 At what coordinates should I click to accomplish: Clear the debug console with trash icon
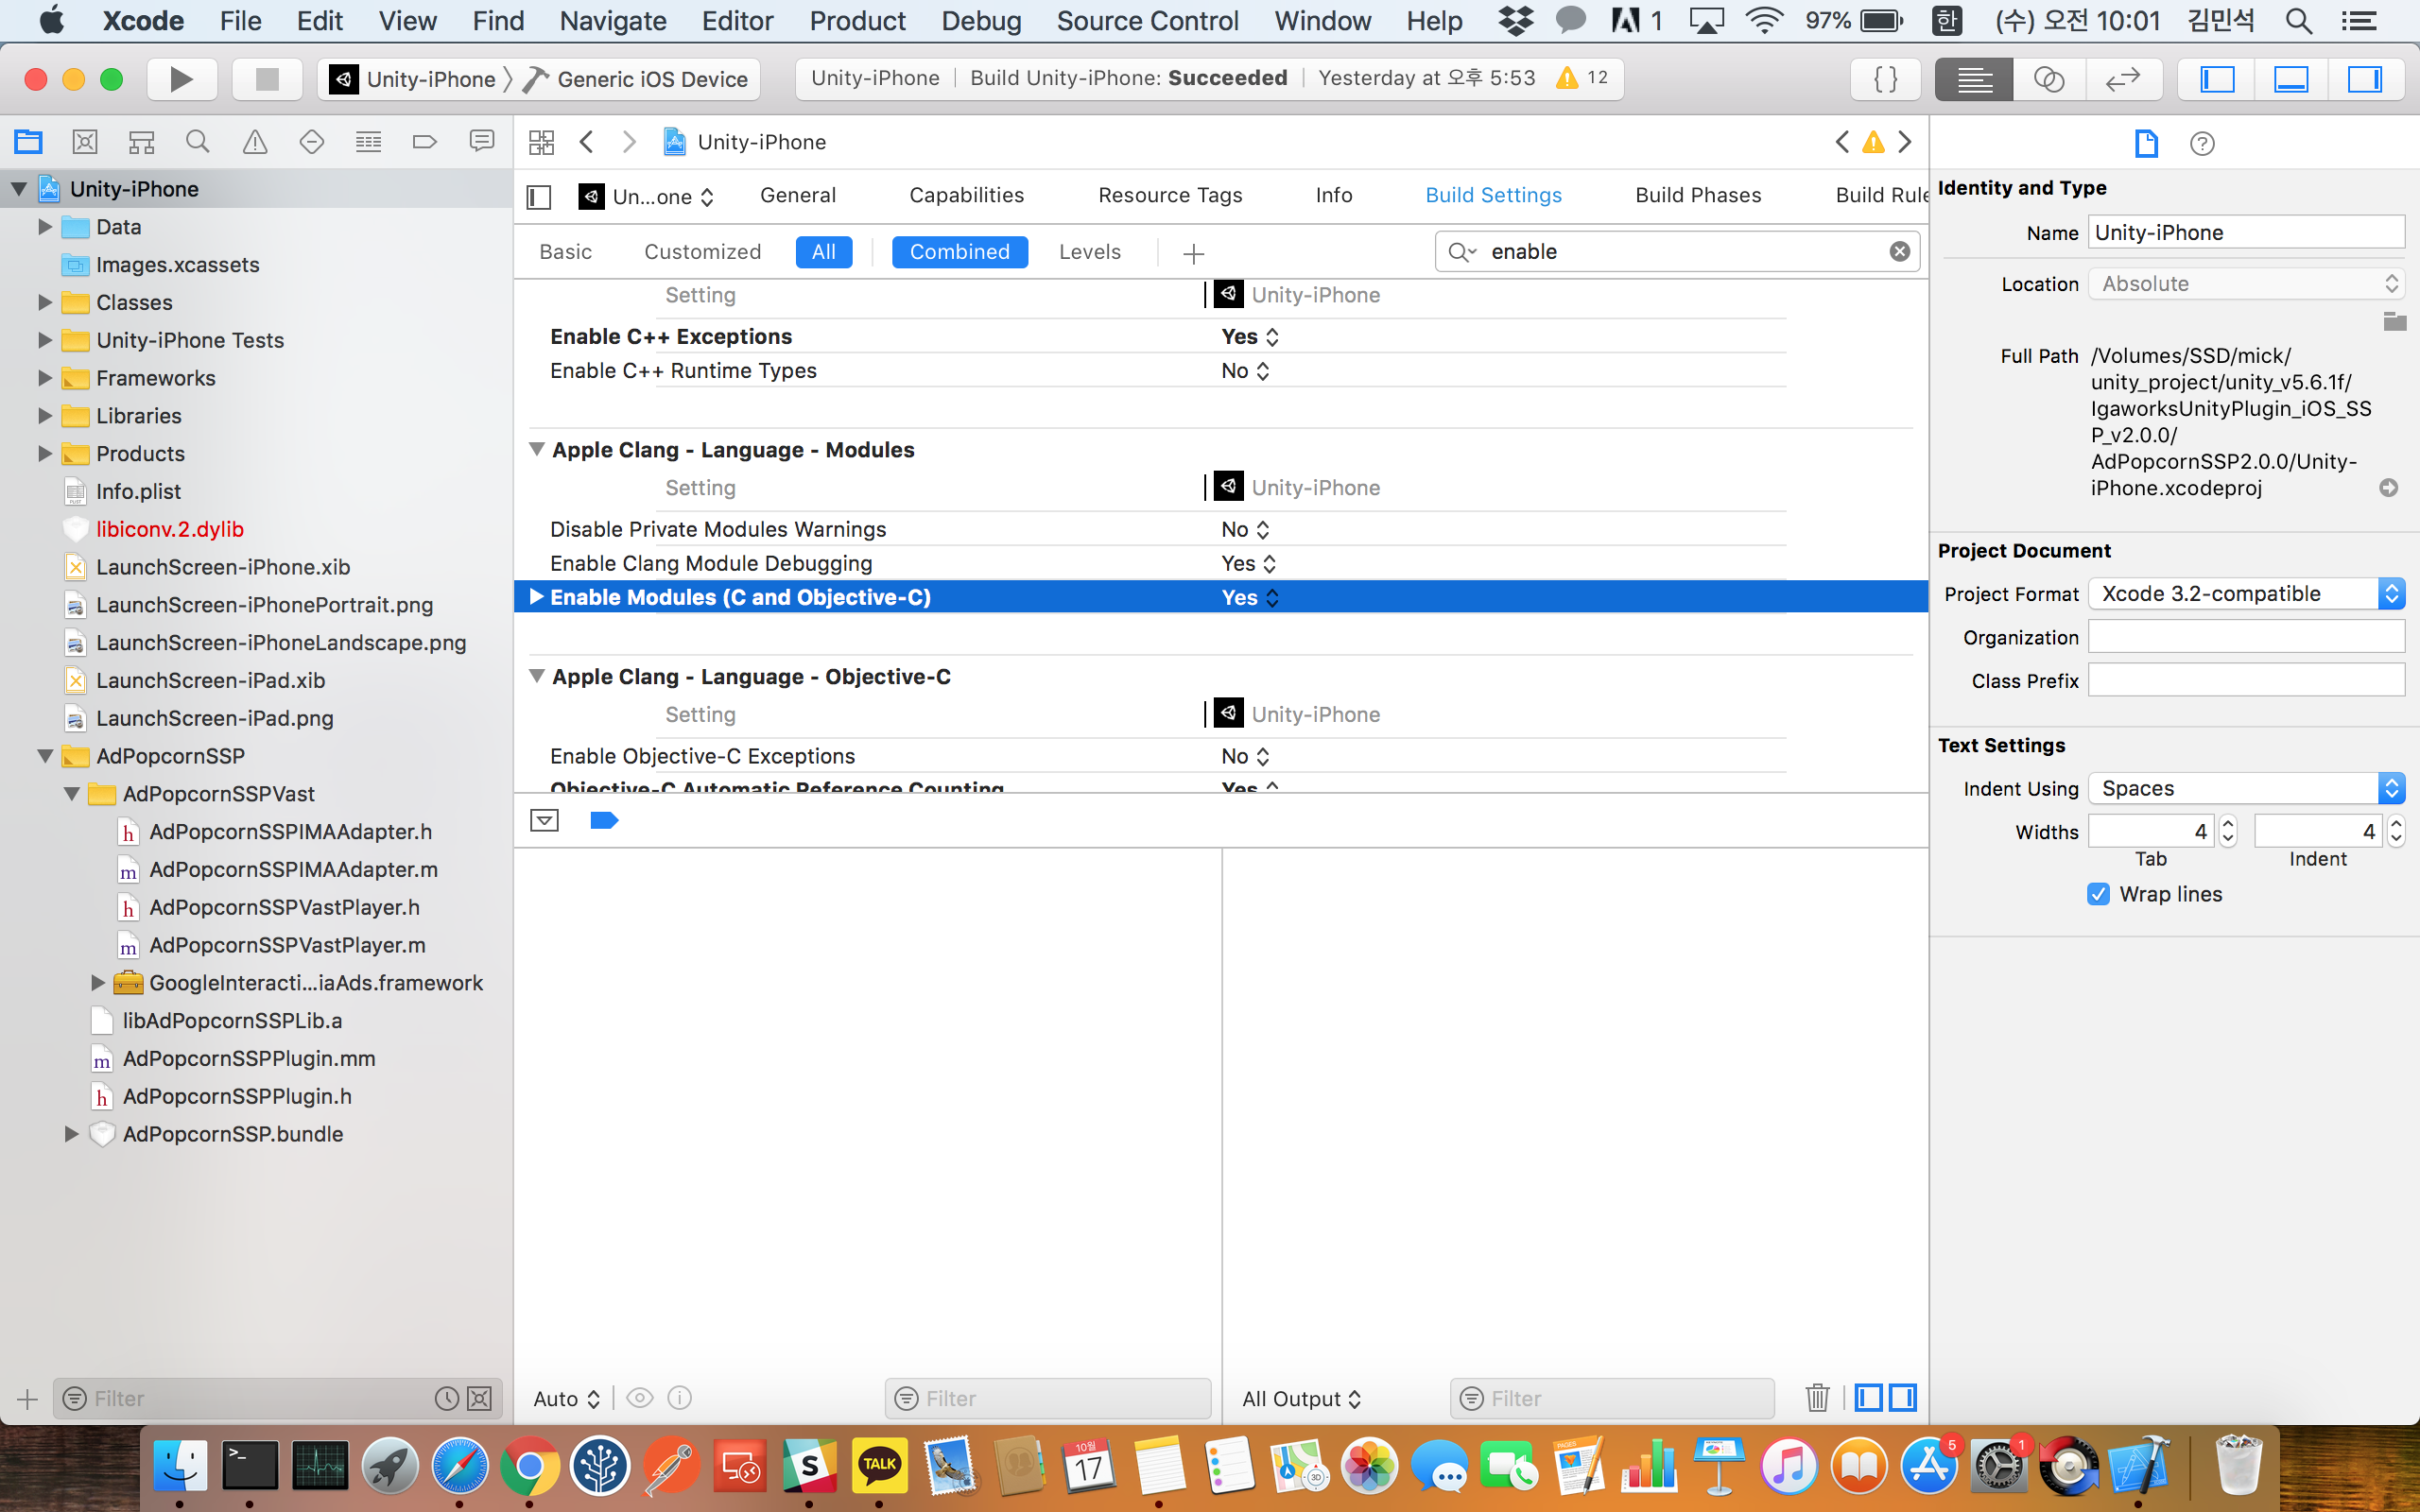(x=1817, y=1397)
